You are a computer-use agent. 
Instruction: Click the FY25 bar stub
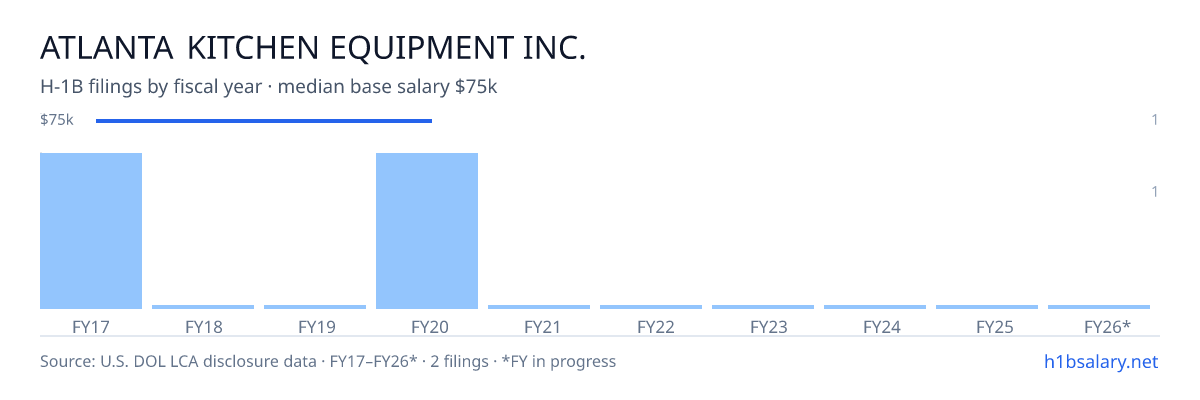pos(987,307)
